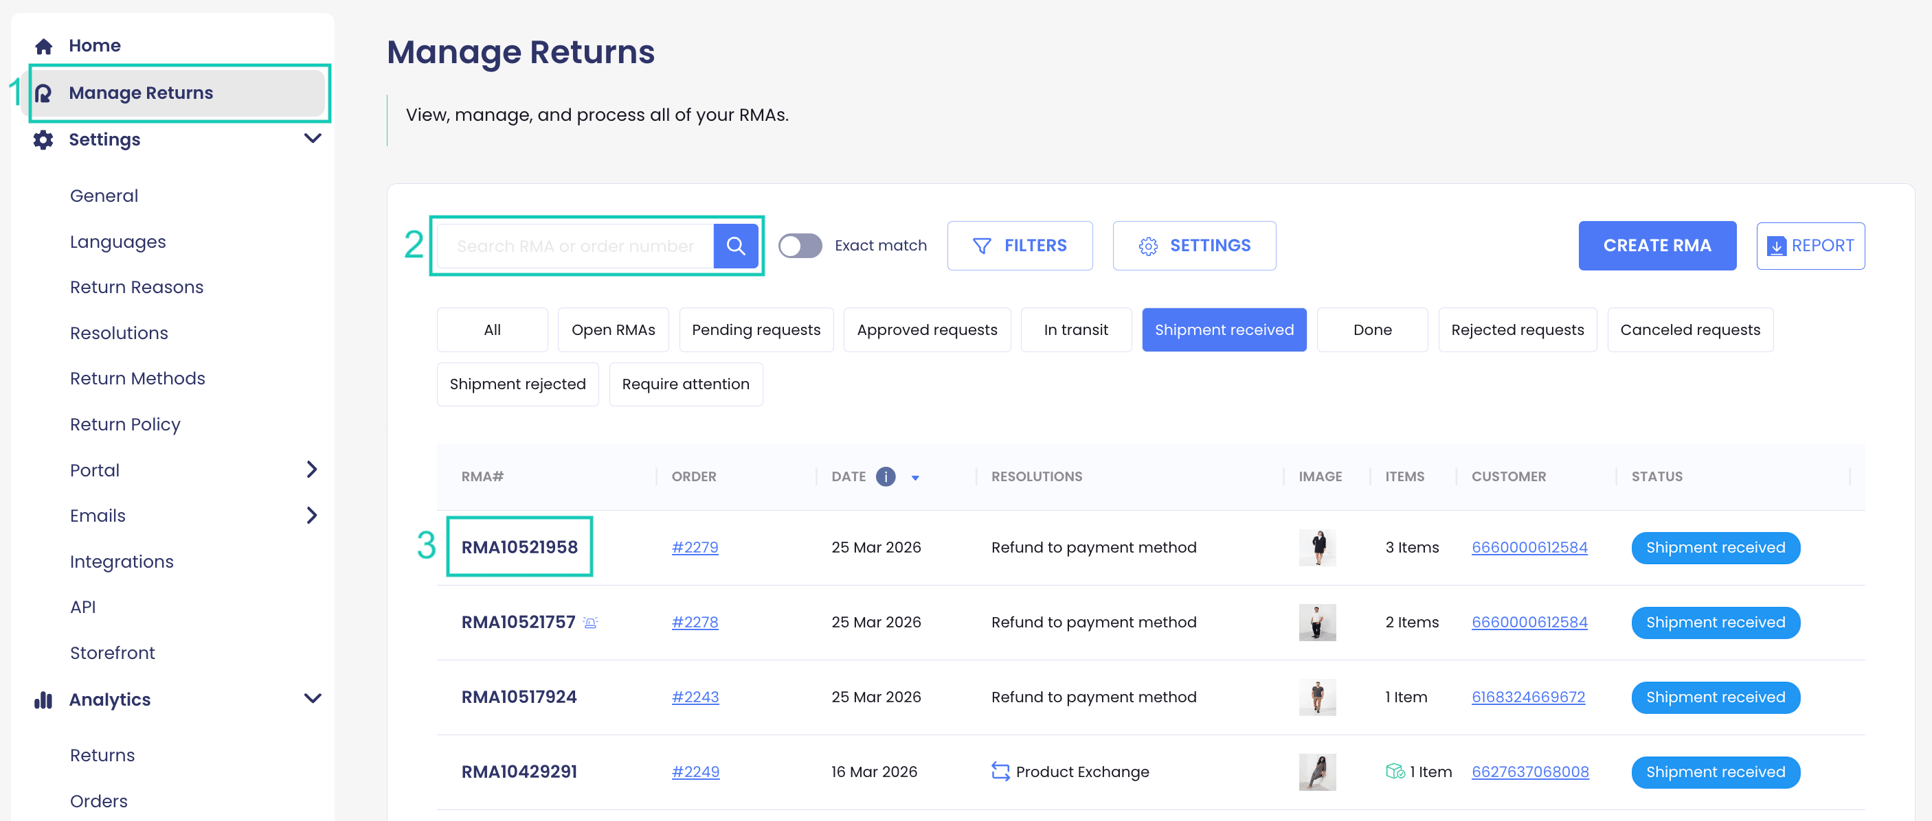Click the Product Exchange arrows icon
Image resolution: width=1932 pixels, height=821 pixels.
click(1000, 772)
